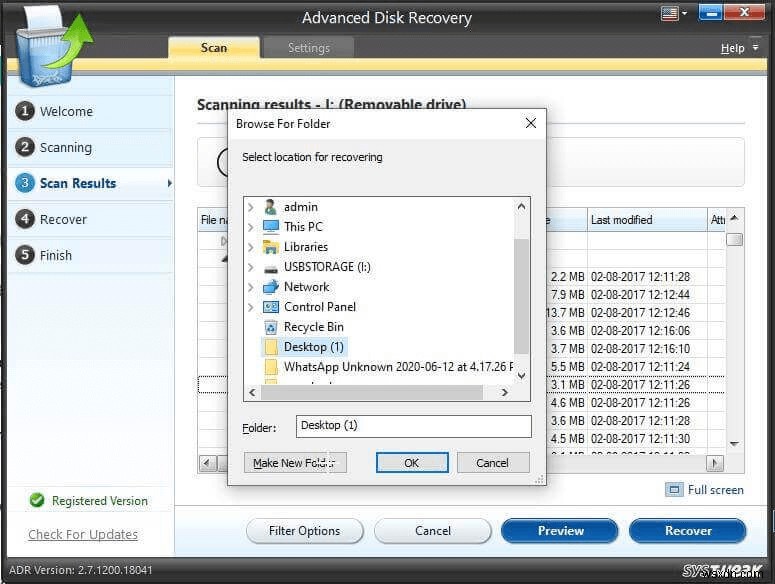
Task: Click the Control Panel icon
Action: [270, 307]
